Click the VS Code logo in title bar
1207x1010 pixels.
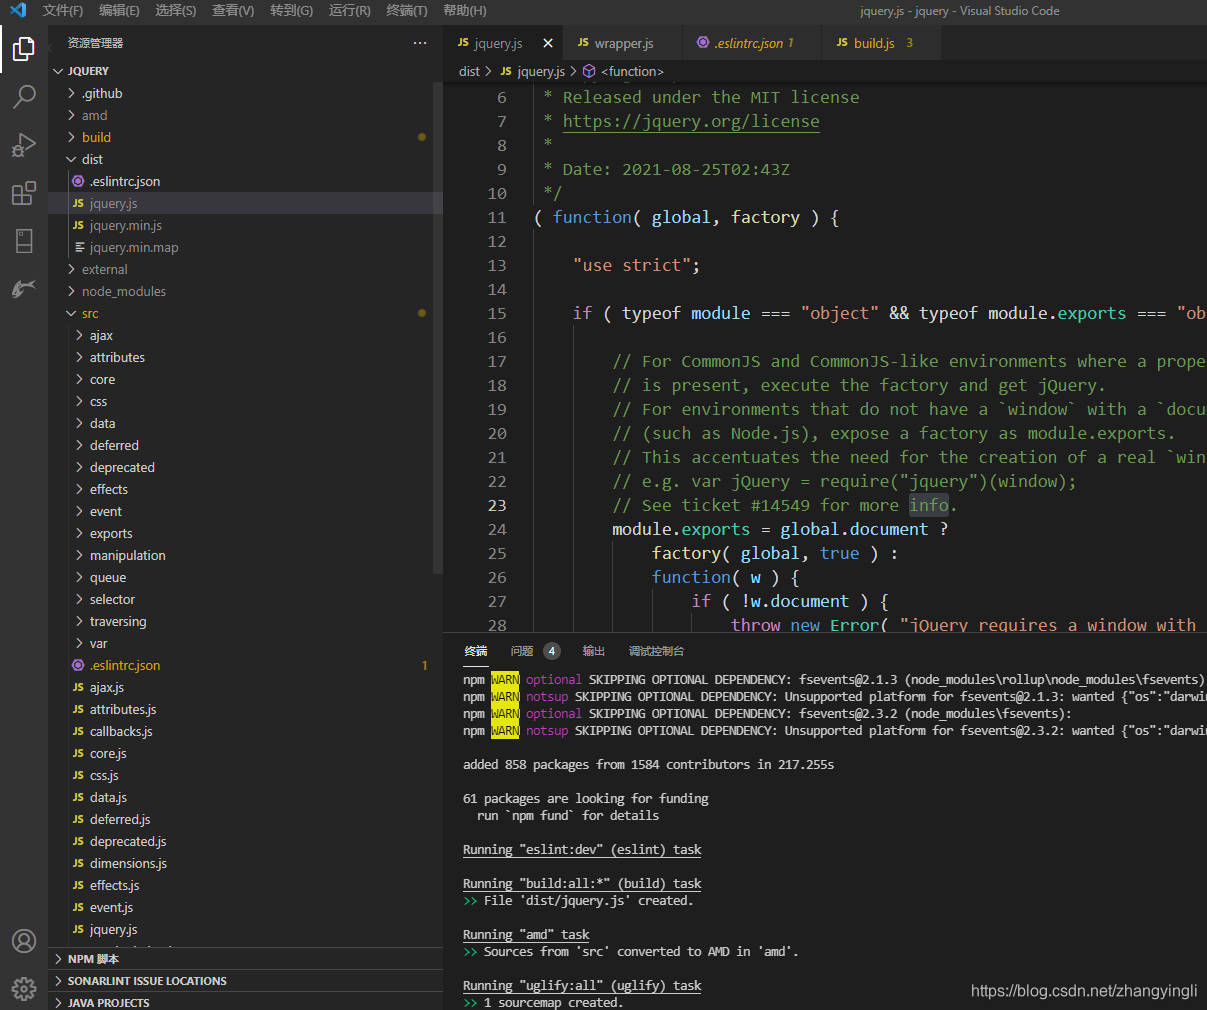pyautogui.click(x=18, y=10)
